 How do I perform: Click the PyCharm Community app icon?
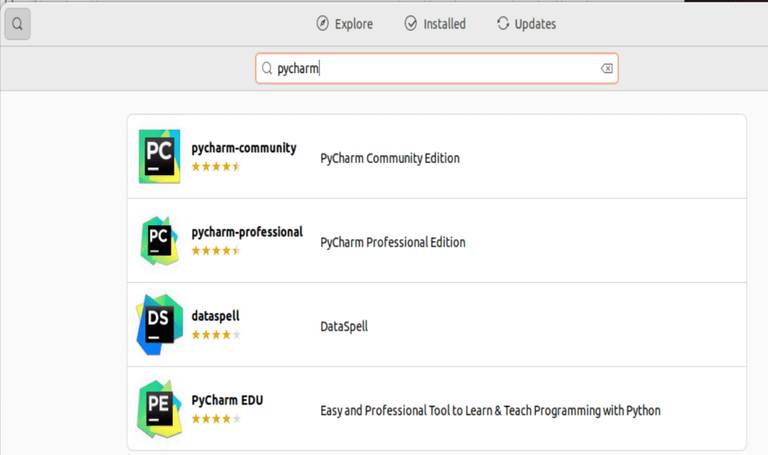pos(159,156)
